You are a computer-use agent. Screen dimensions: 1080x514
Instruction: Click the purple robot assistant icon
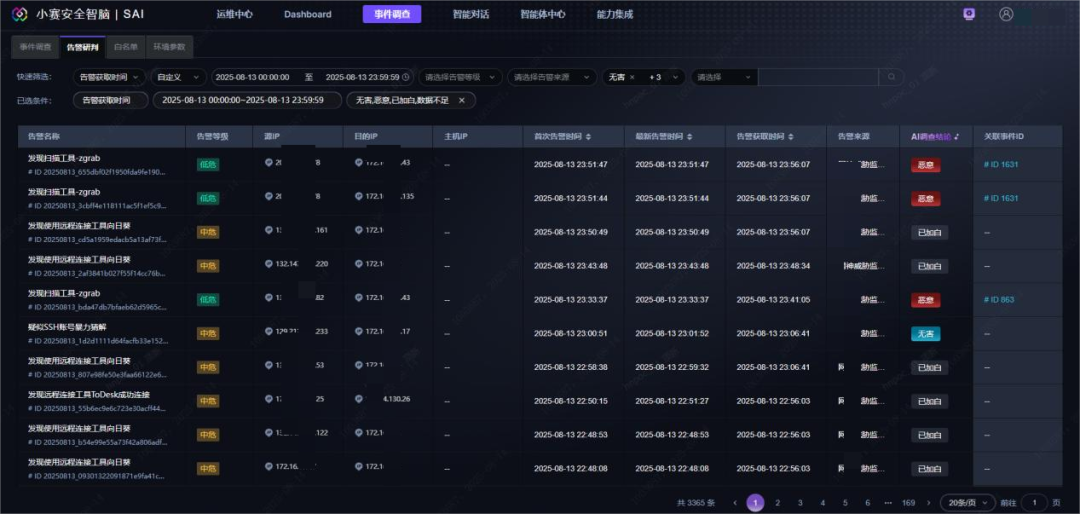point(968,14)
